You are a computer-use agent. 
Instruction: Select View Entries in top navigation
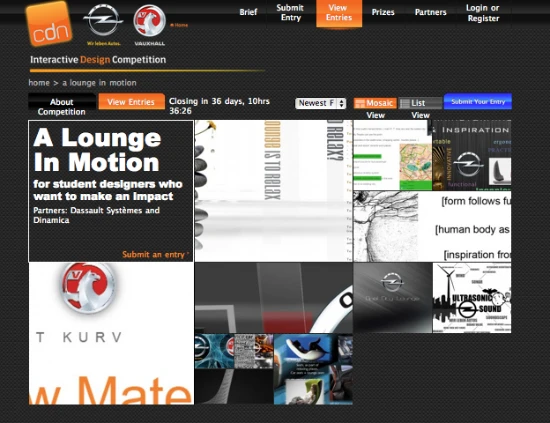[339, 13]
